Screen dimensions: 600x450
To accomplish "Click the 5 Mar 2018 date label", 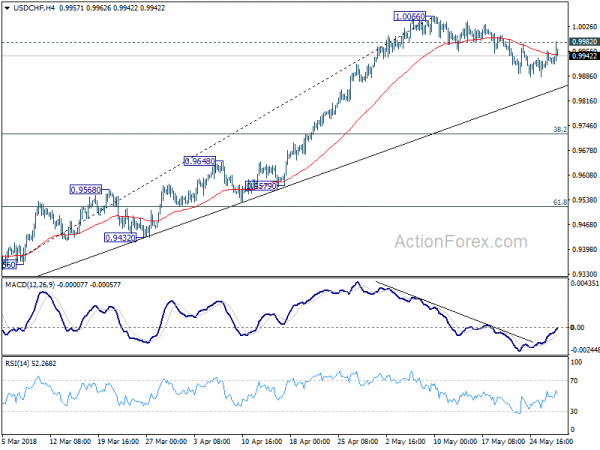I will (20, 442).
